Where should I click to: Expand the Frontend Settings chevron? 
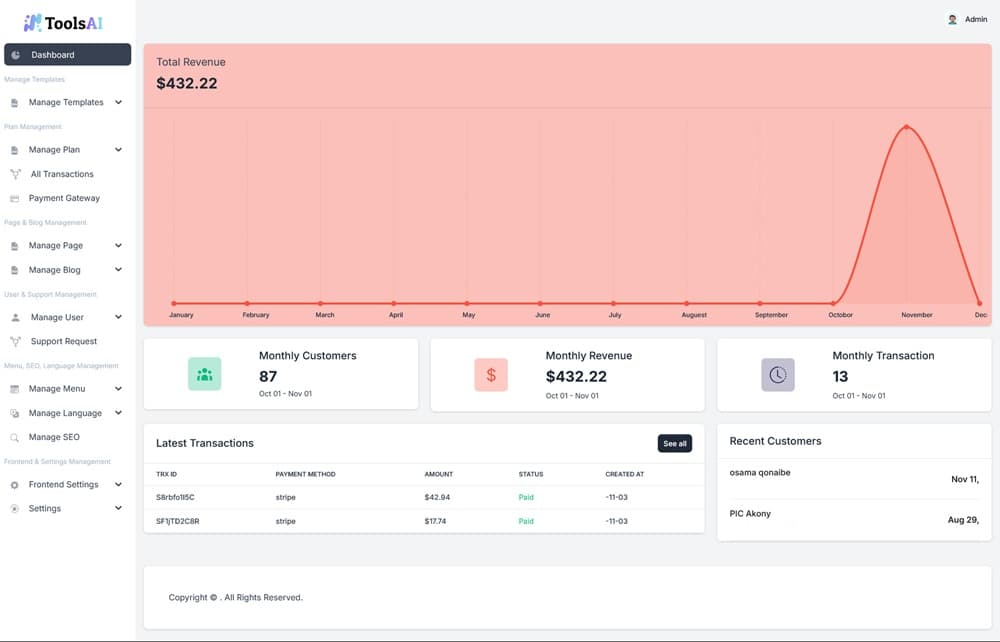click(118, 484)
